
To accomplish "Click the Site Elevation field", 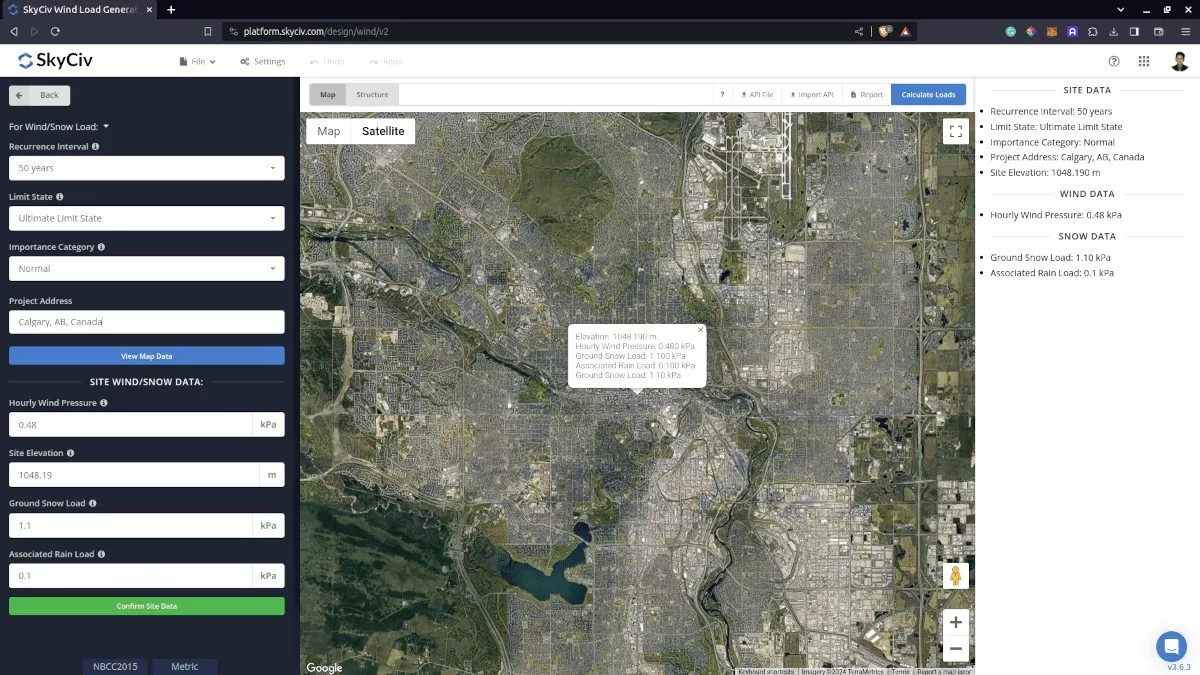I will 133,475.
